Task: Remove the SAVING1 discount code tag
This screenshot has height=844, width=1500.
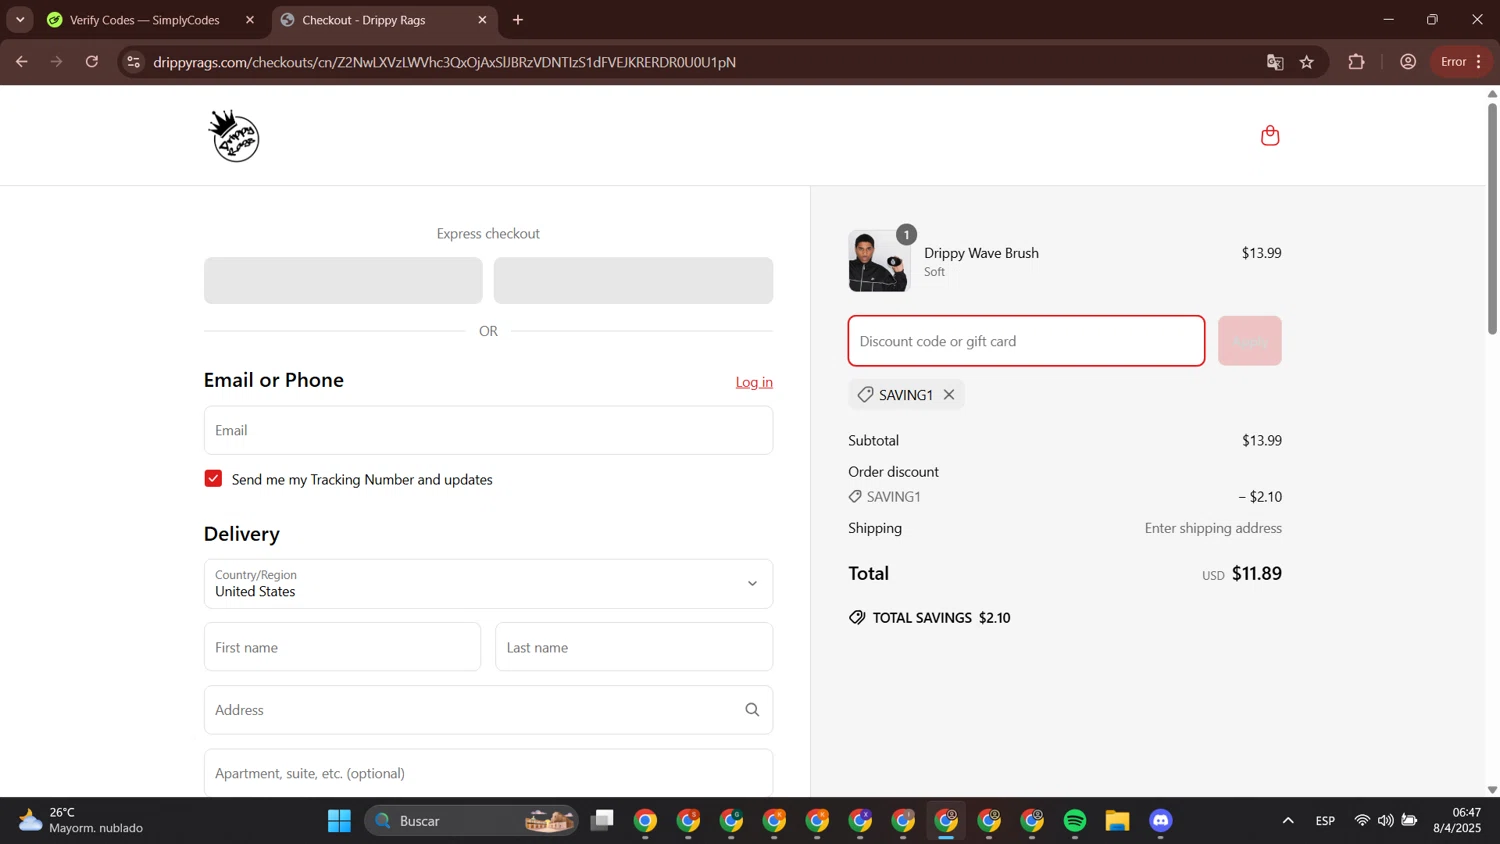Action: (949, 395)
